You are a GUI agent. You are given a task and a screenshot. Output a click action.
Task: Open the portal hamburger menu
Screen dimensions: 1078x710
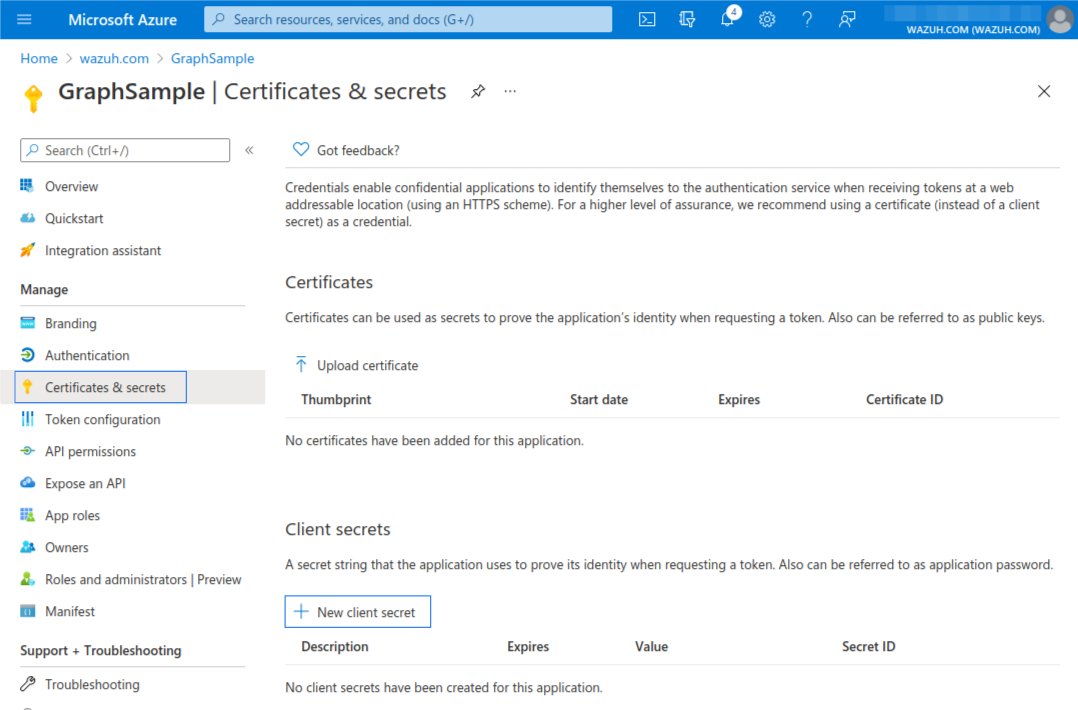(25, 19)
